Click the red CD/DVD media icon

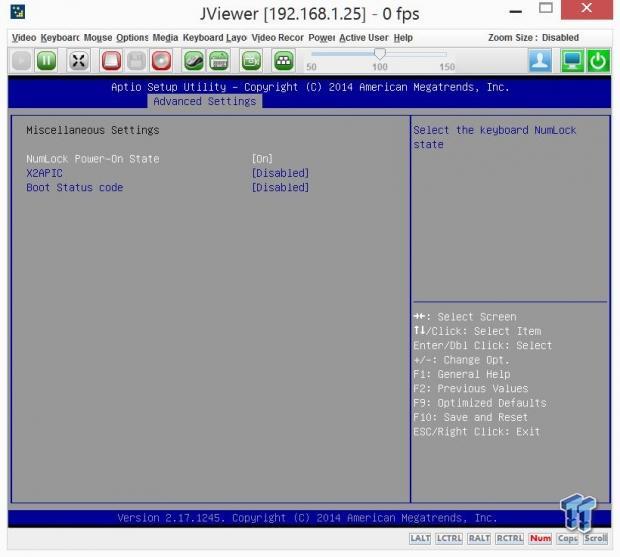(x=161, y=61)
